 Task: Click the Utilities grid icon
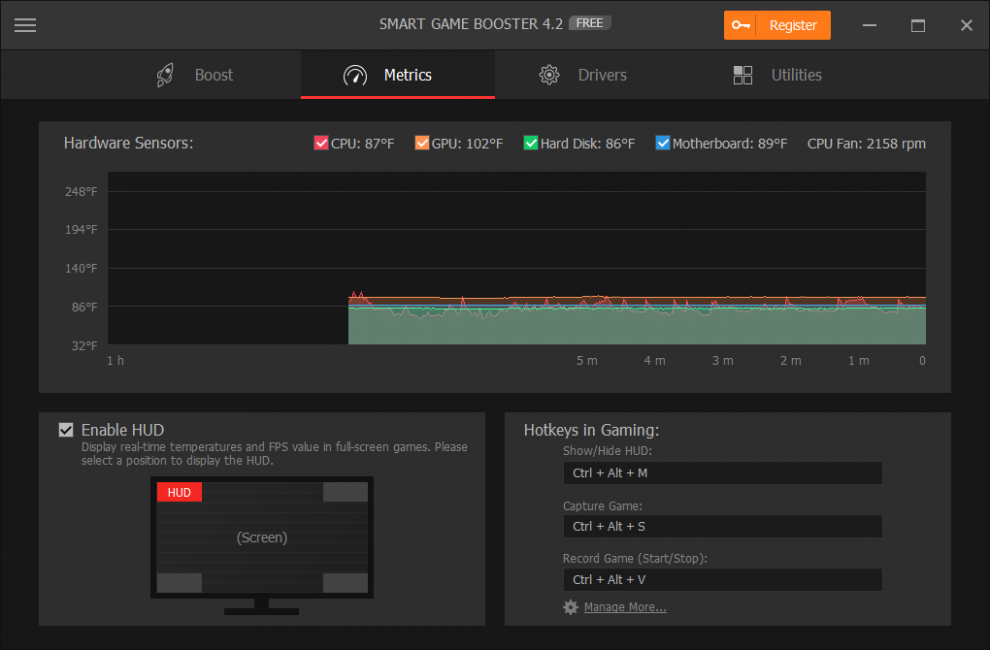pos(742,74)
